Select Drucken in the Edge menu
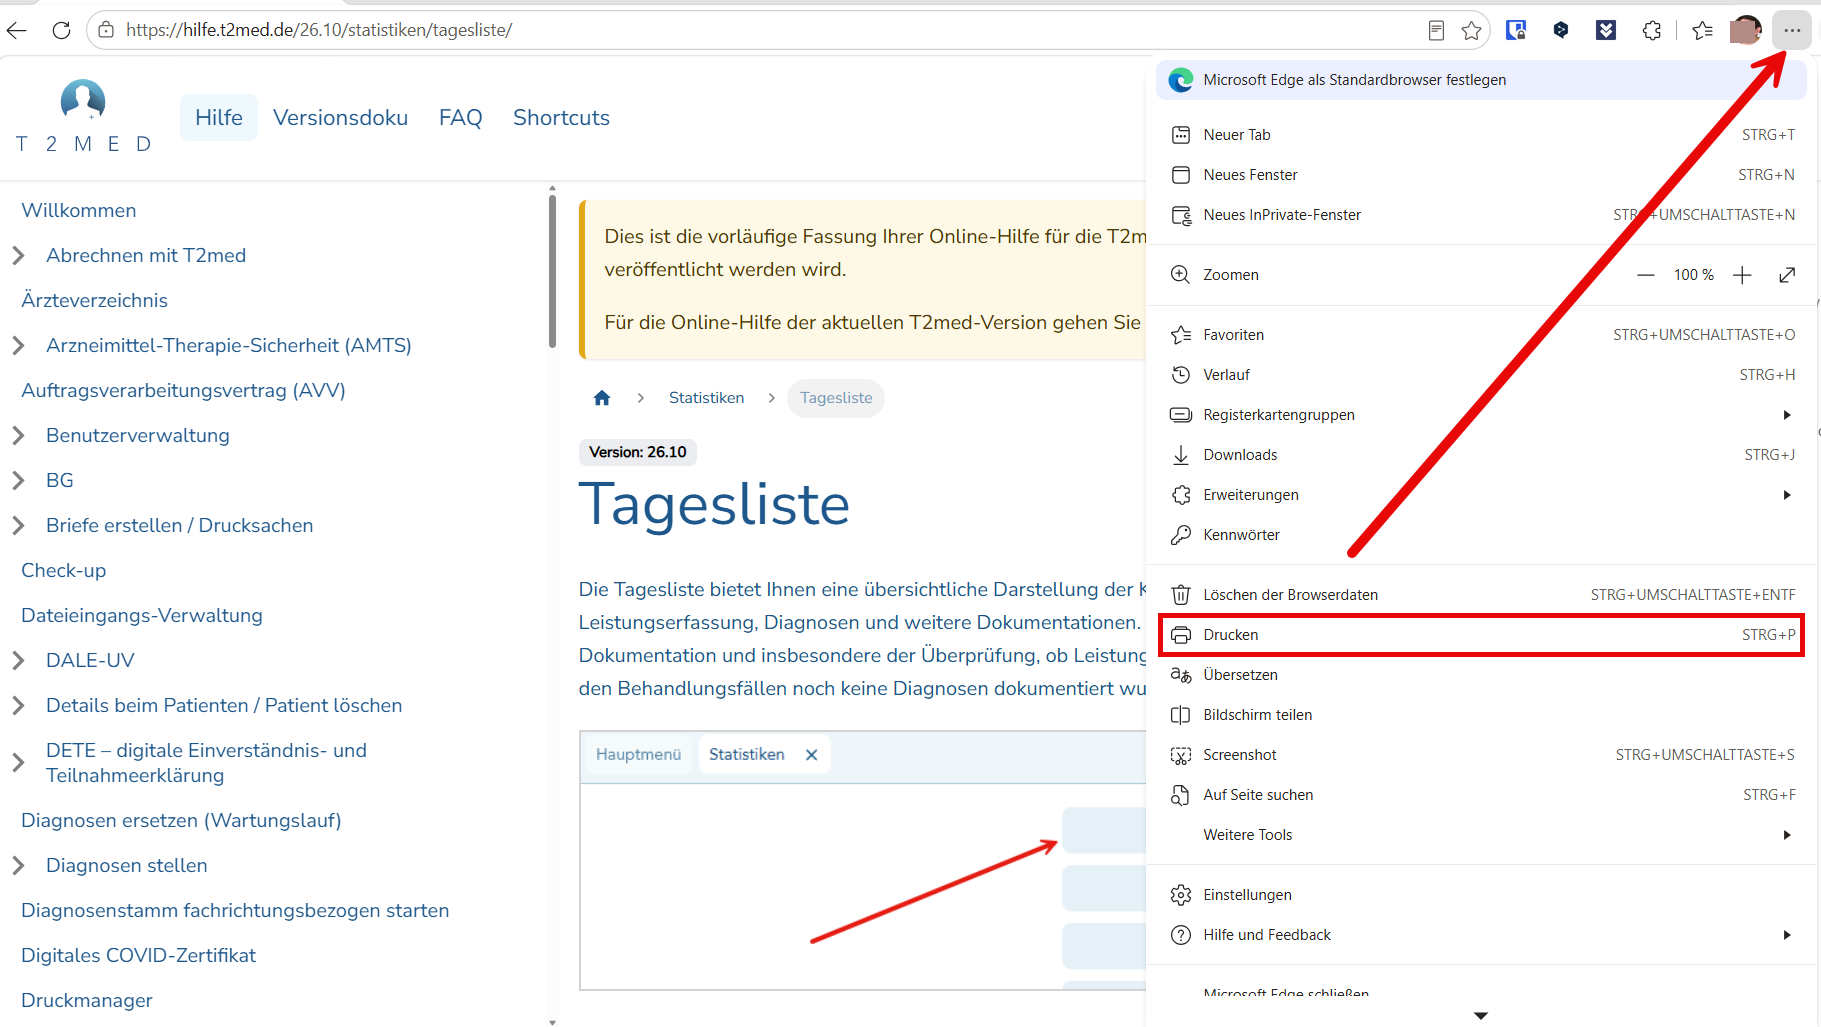The width and height of the screenshot is (1821, 1027). click(x=1481, y=635)
